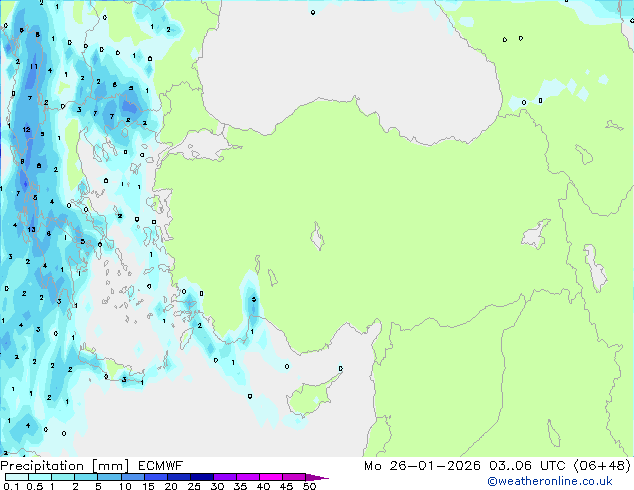The width and height of the screenshot is (634, 490).
Task: Click the (06+48) forecast run label
Action: tap(602, 466)
